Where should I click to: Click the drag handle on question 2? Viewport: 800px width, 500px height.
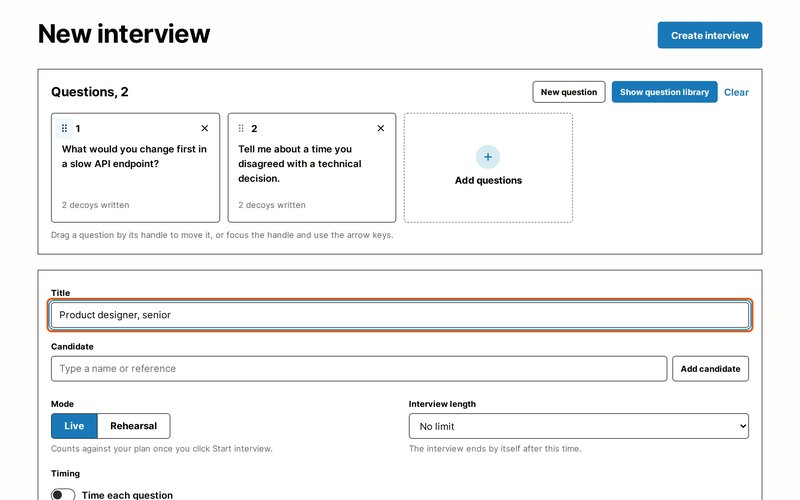(x=241, y=128)
